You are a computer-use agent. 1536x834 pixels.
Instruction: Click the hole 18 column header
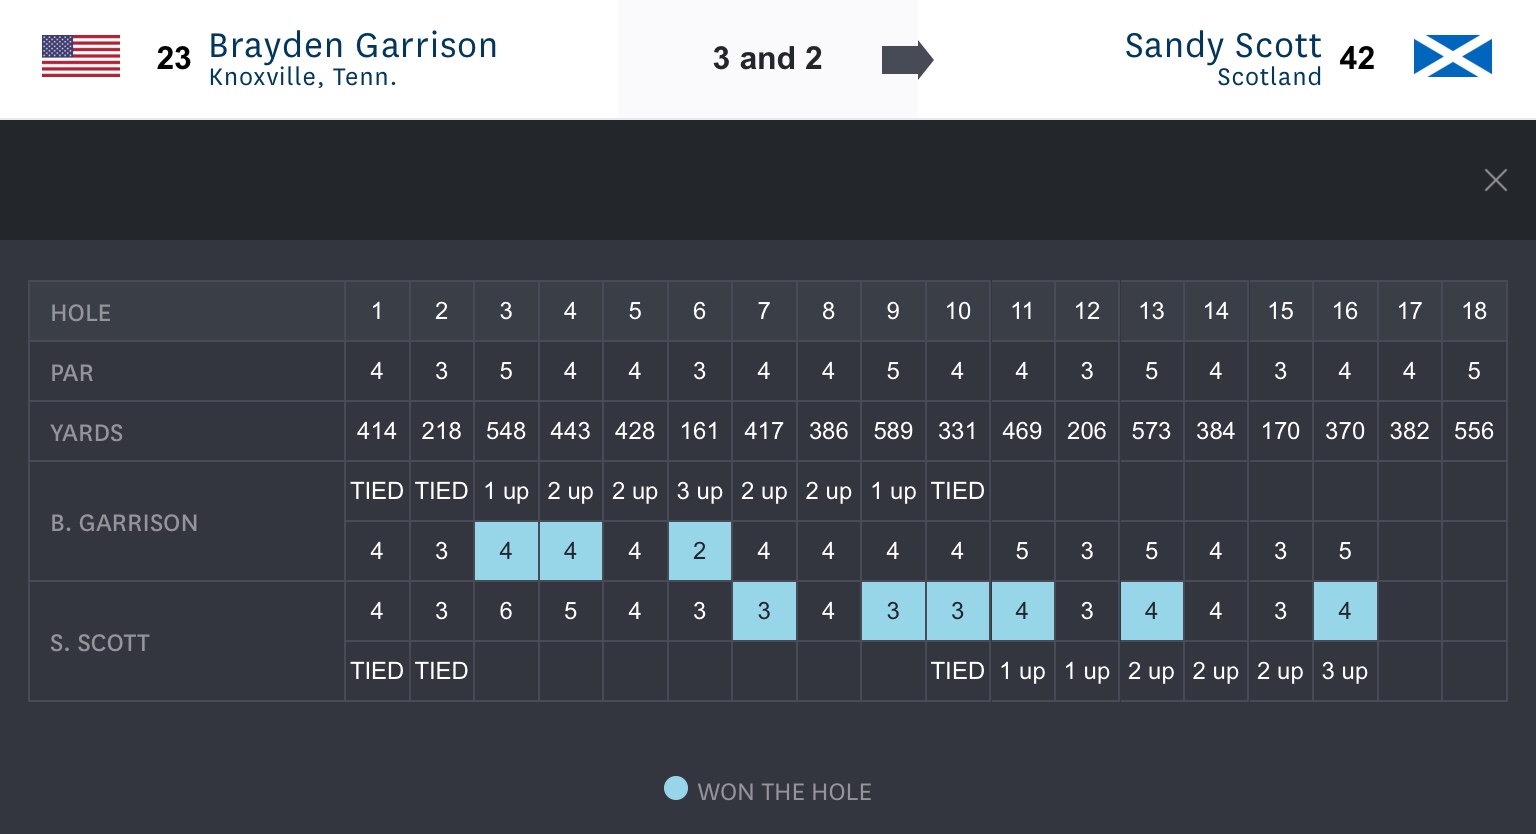pyautogui.click(x=1473, y=311)
